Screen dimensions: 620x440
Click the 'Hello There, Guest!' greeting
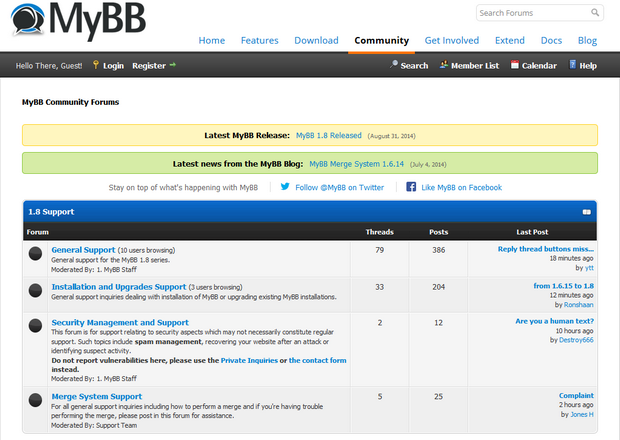click(x=49, y=66)
